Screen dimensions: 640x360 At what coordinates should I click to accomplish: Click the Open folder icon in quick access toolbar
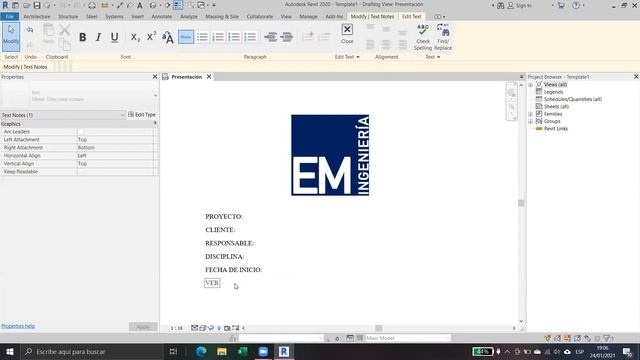tap(27, 5)
